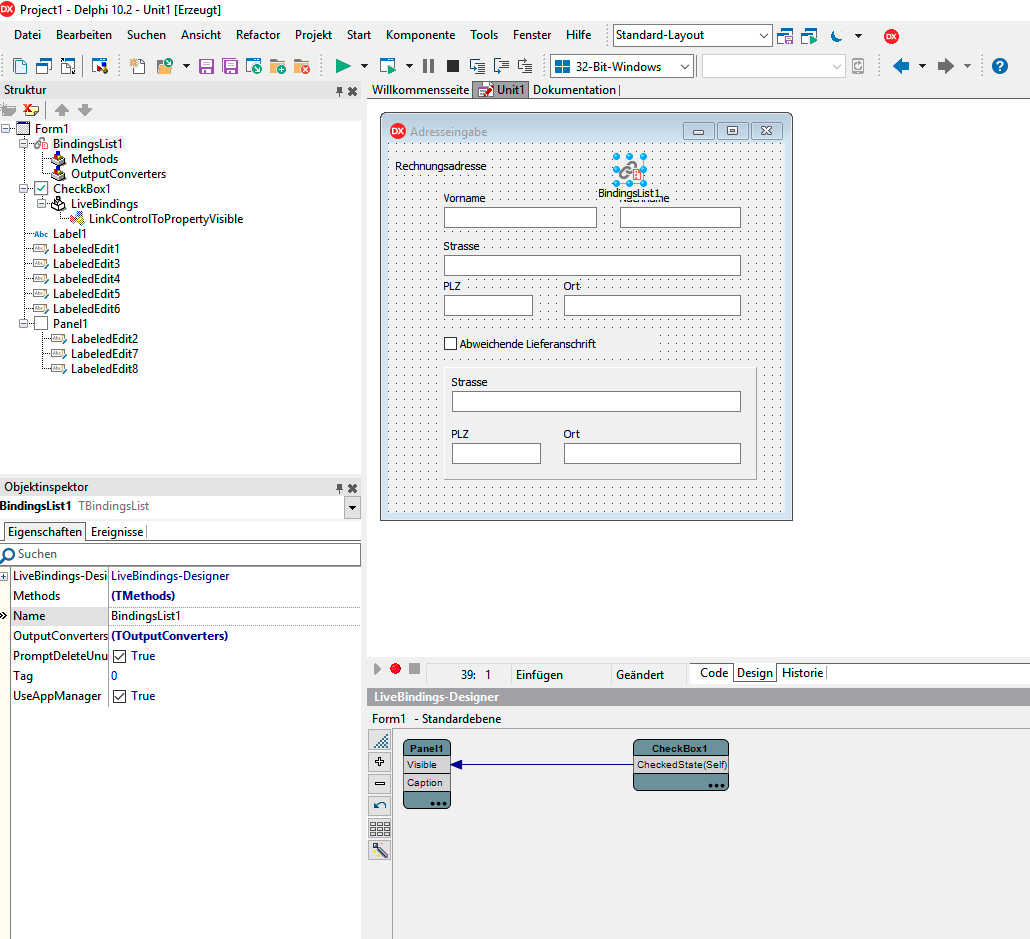The width and height of the screenshot is (1030, 939).
Task: Click ellipsis on the Panel1 binding node
Action: (x=438, y=803)
